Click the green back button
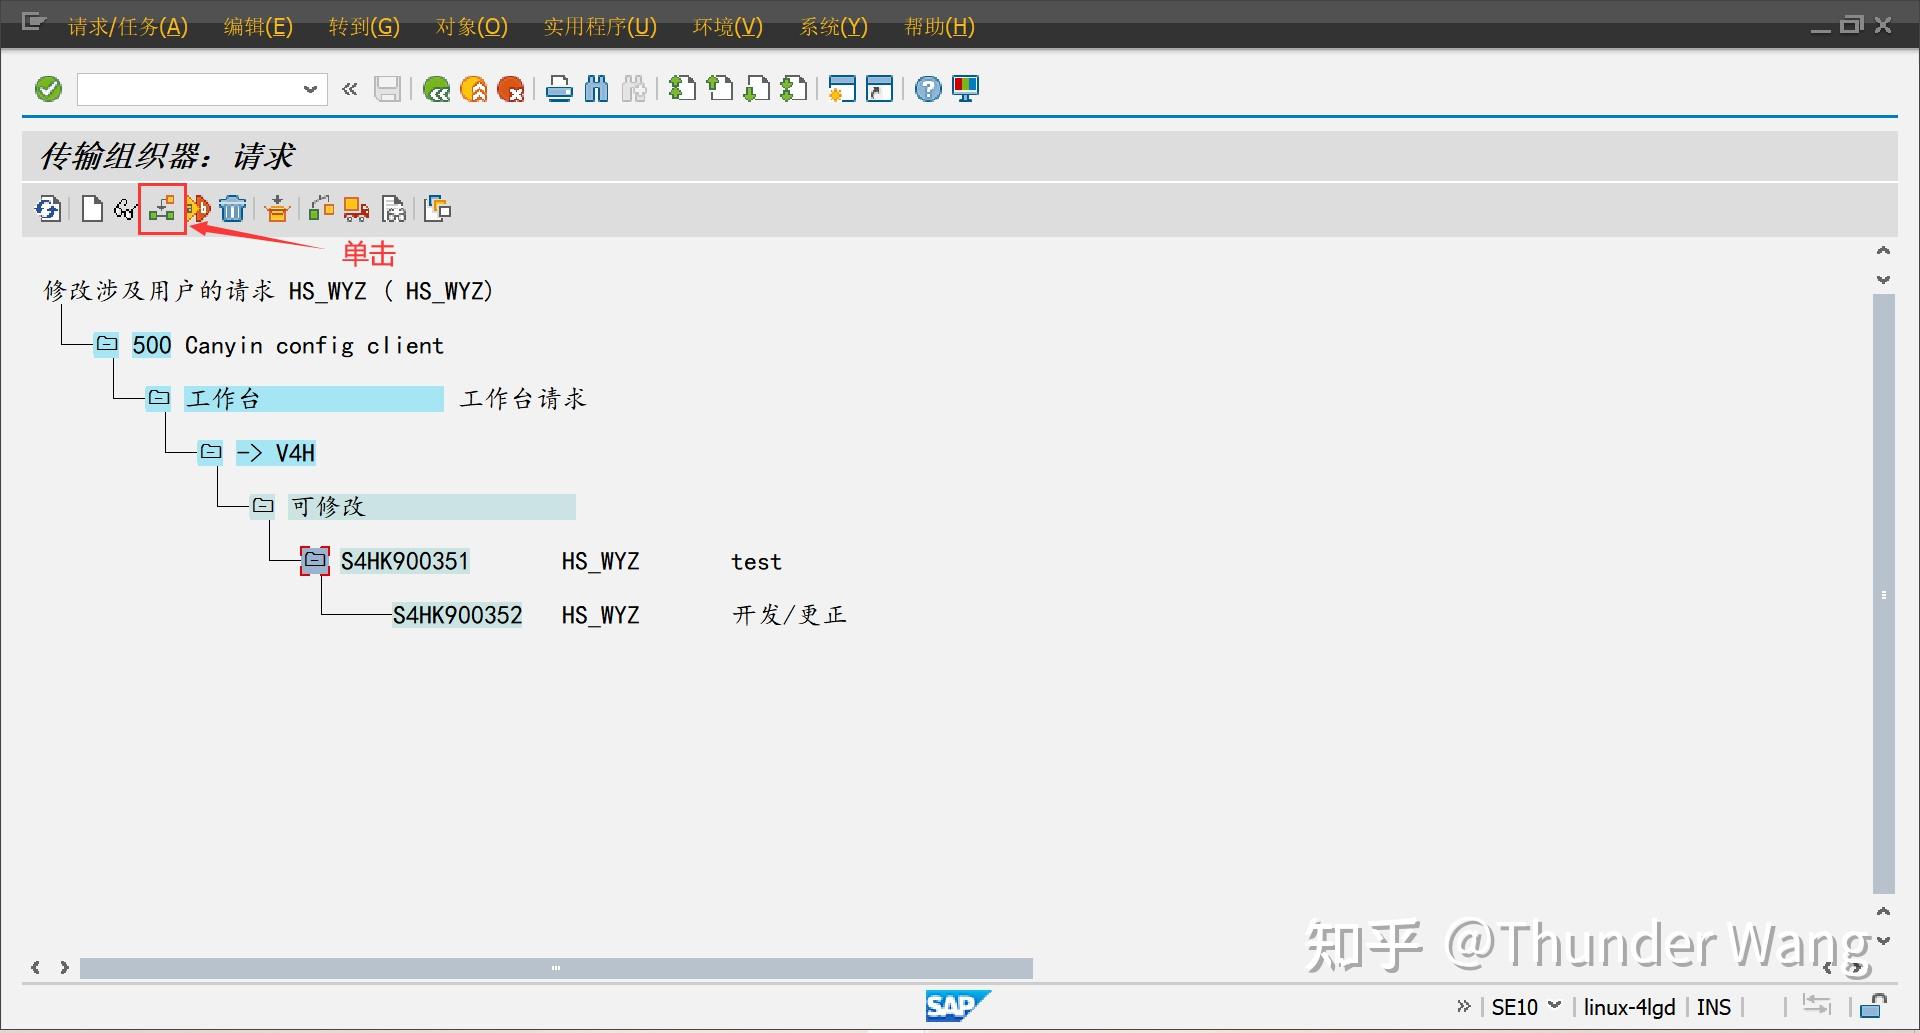 437,88
